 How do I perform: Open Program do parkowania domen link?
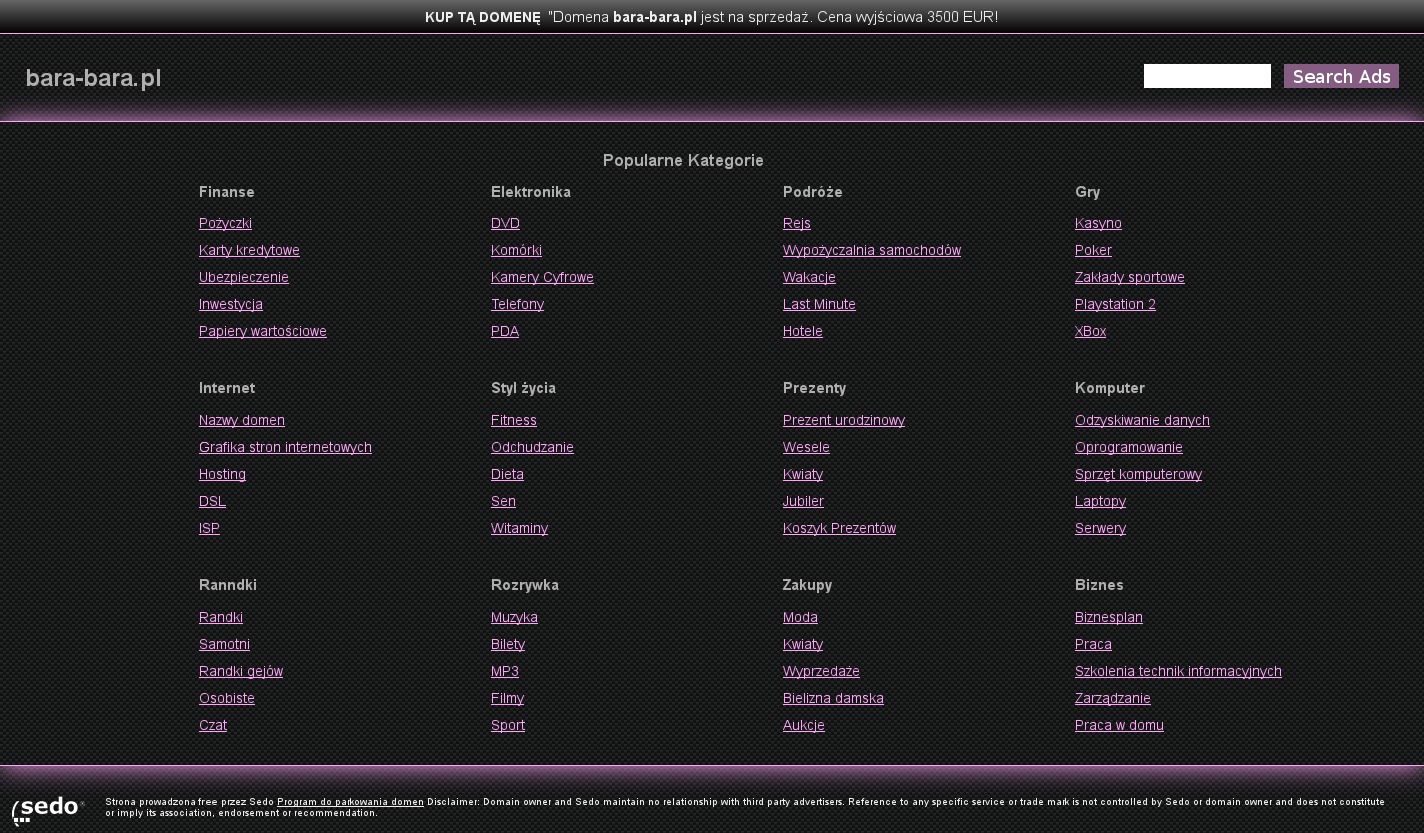click(350, 802)
